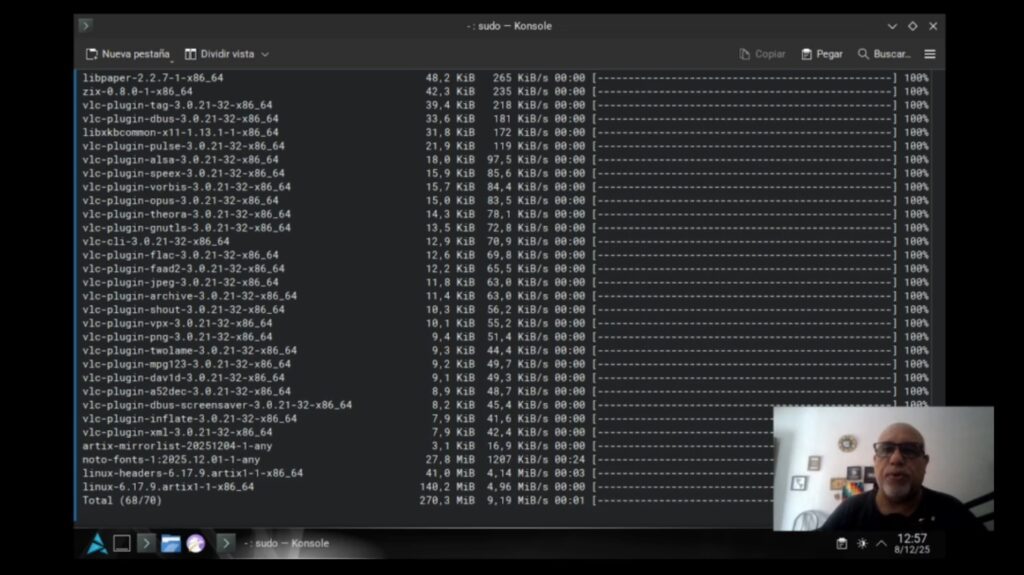
Task: Select the sudo — Konsole taskbar entry
Action: click(x=274, y=544)
